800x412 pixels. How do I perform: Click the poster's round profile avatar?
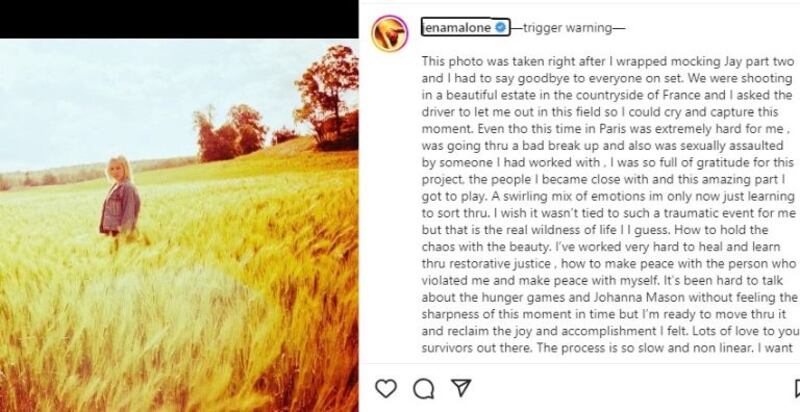click(x=390, y=34)
